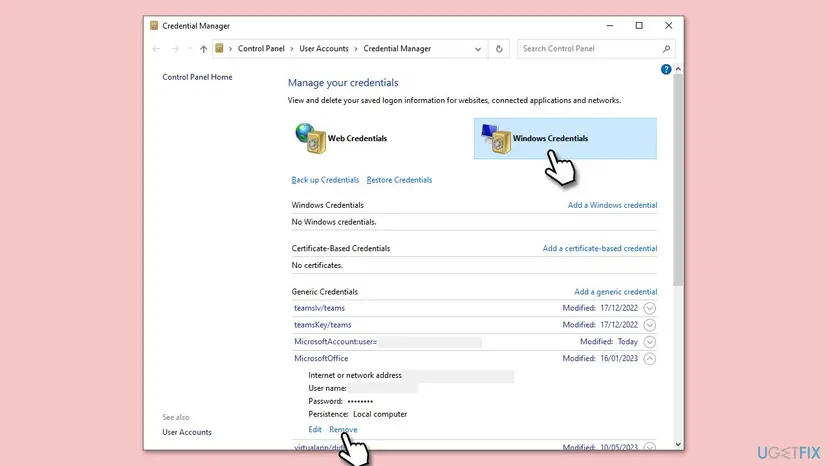Select teamsKey/teams credential name
The image size is (828, 466).
[322, 325]
